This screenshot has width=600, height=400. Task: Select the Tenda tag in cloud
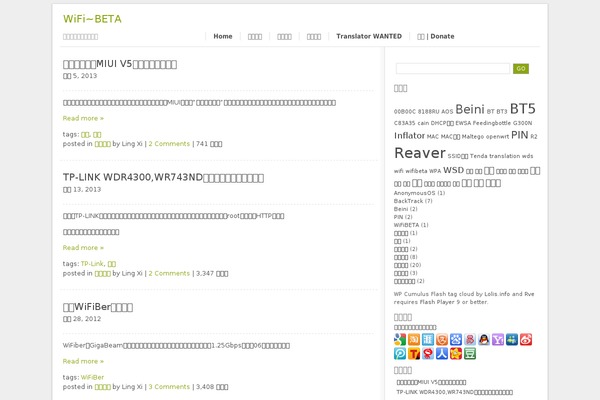pyautogui.click(x=479, y=156)
